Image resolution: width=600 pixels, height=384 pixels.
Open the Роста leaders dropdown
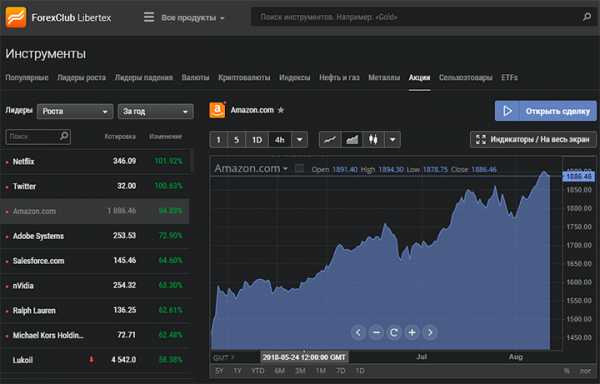(x=75, y=111)
